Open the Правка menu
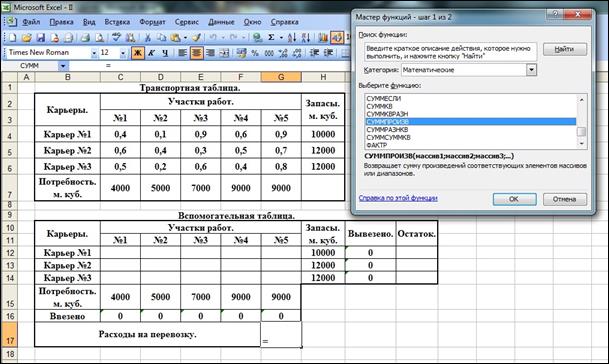The height and width of the screenshot is (364, 609). point(61,22)
